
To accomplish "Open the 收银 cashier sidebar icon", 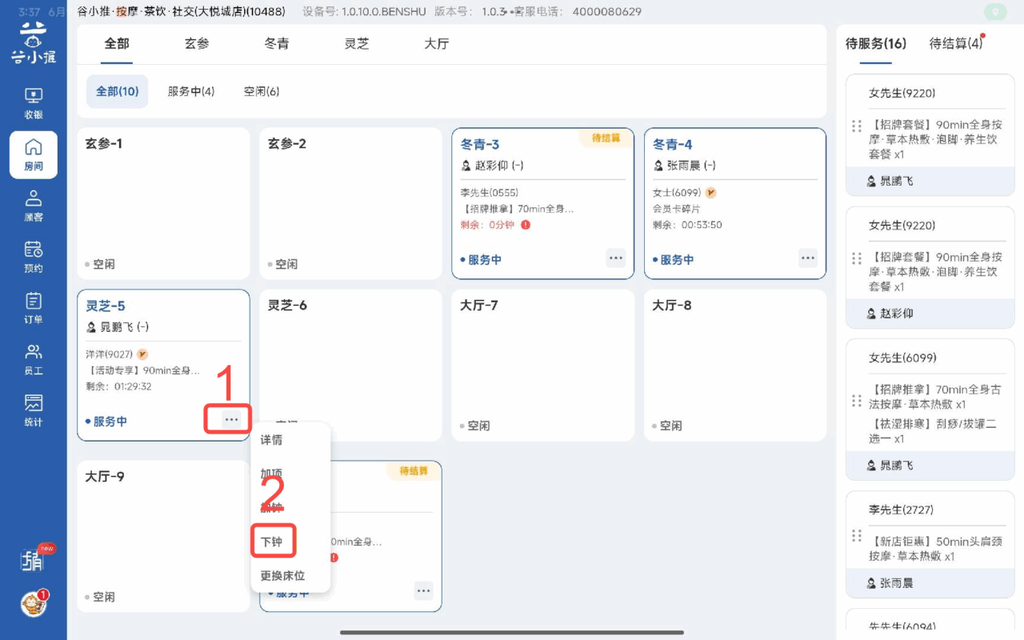I will [33, 103].
